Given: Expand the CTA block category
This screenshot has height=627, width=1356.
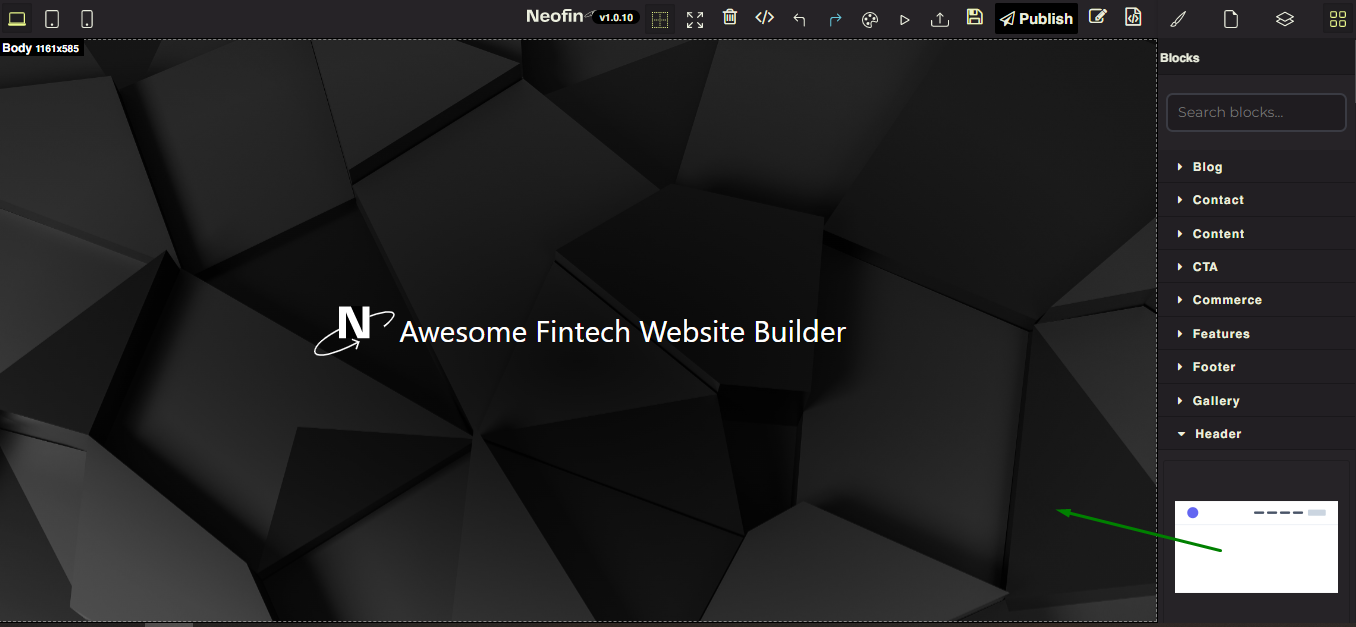Looking at the screenshot, I should [x=1256, y=267].
